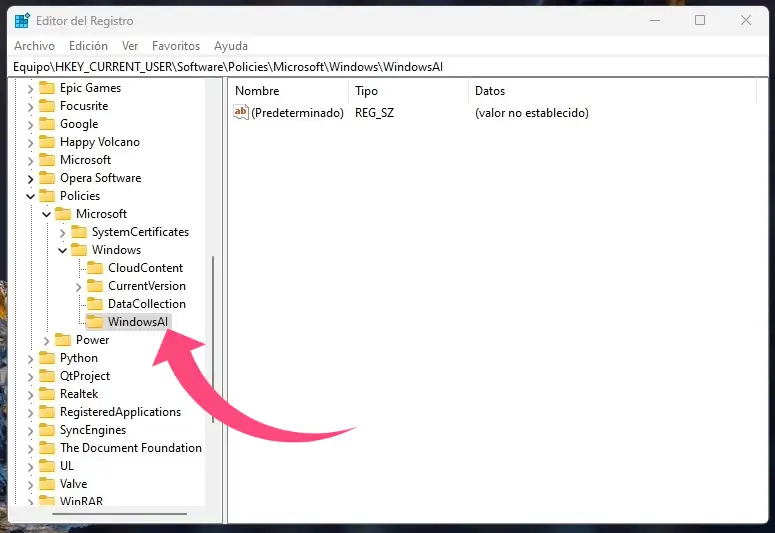Expand the Valve key
Viewport: 775px width, 533px height.
pos(30,485)
